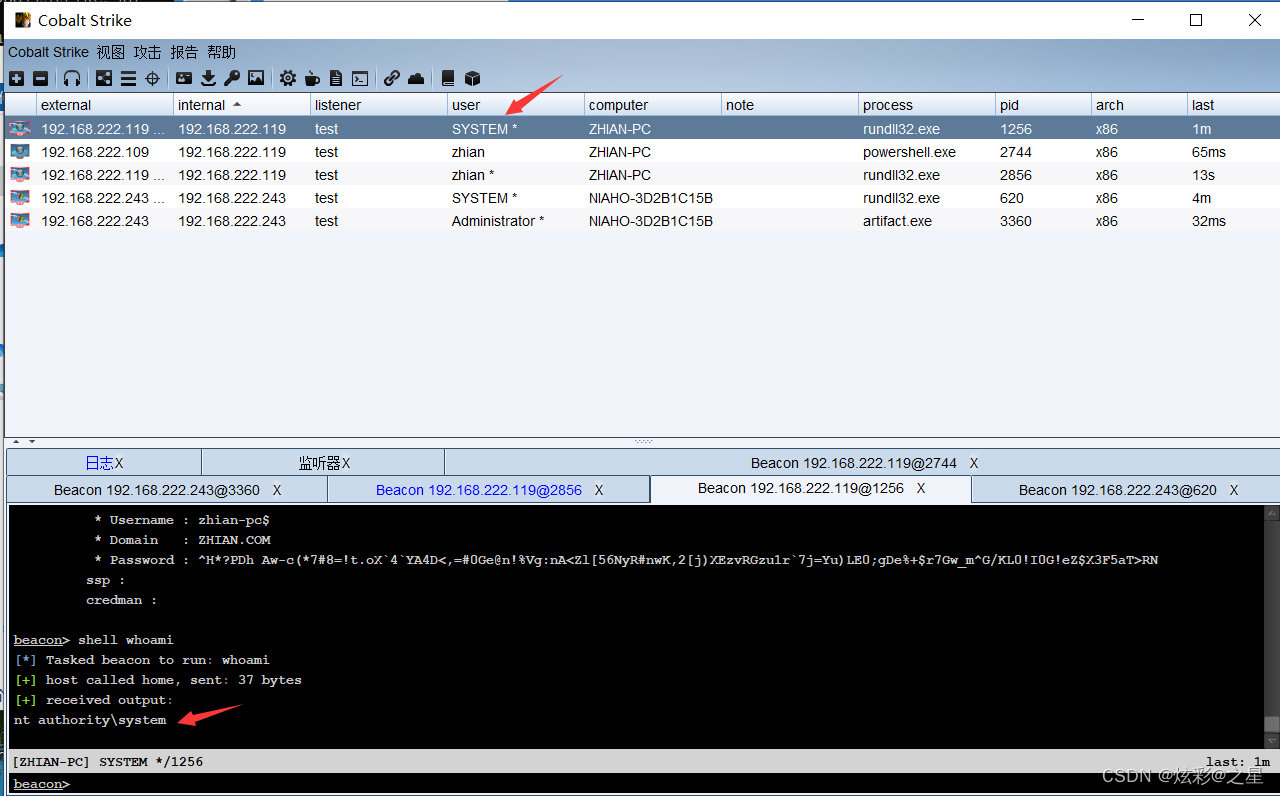Select the Administrator * user cell

515,221
